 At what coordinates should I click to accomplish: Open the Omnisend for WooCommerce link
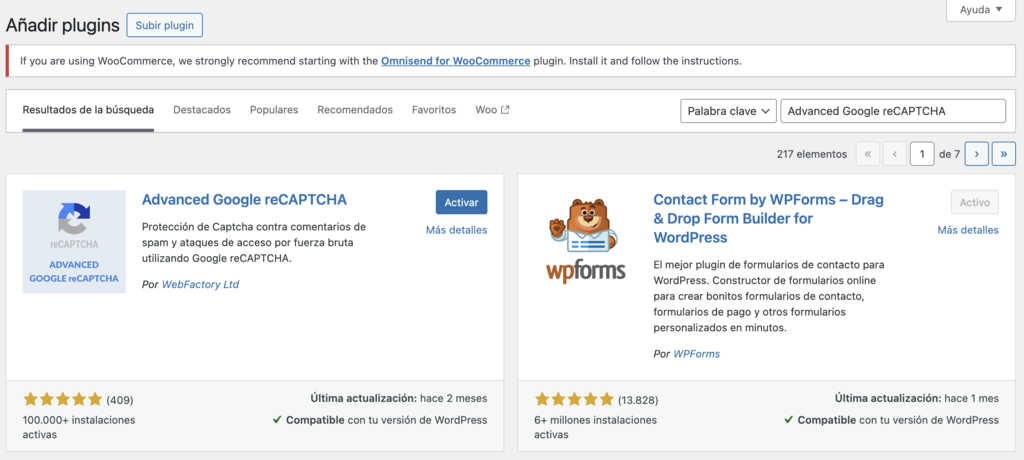pos(455,61)
